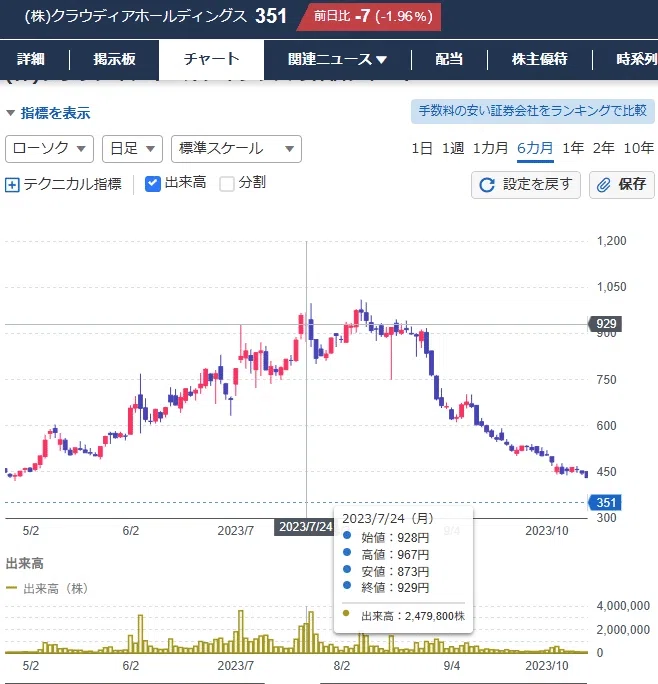Uncheck the 出来高 checkbox
Screen dimensions: 658x684
coord(153,184)
